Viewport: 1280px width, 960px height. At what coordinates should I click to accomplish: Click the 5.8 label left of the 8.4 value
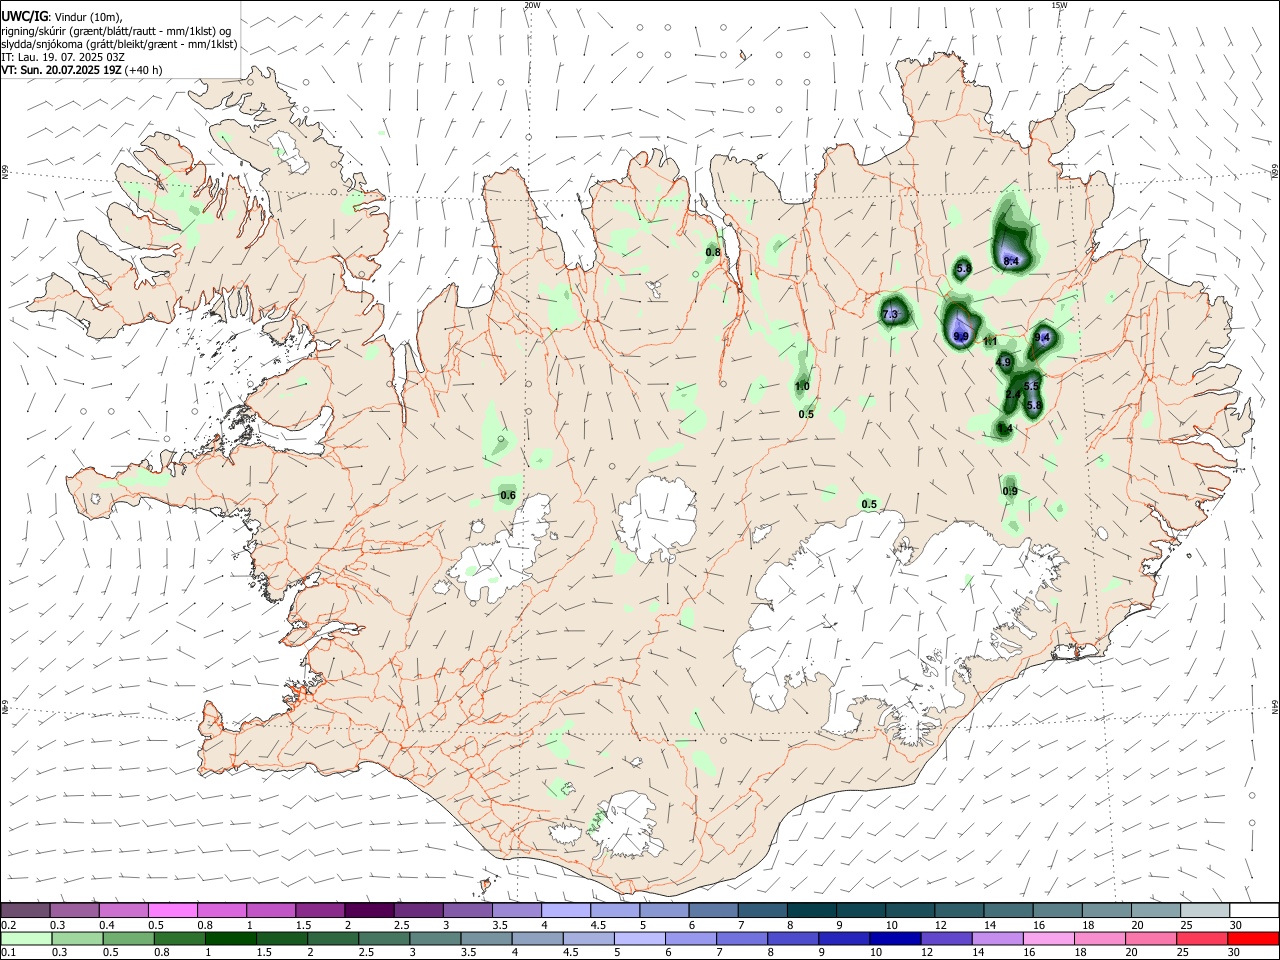coord(964,269)
